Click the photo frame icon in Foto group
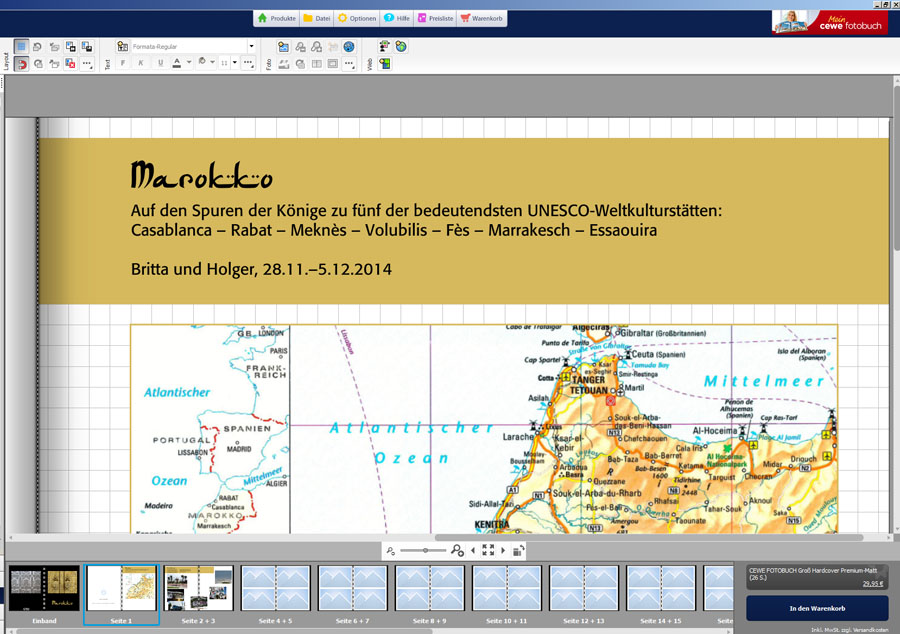The width and height of the screenshot is (900, 634). 332,64
